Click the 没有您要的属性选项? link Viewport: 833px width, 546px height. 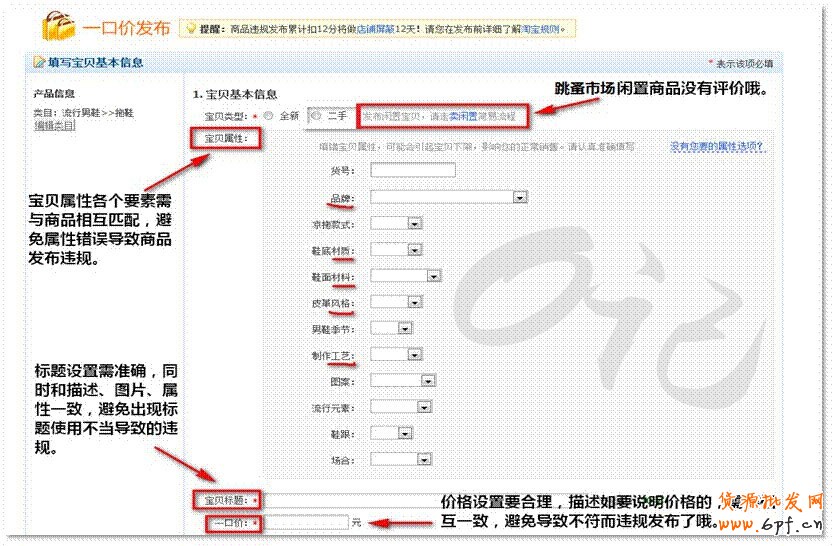tap(716, 146)
